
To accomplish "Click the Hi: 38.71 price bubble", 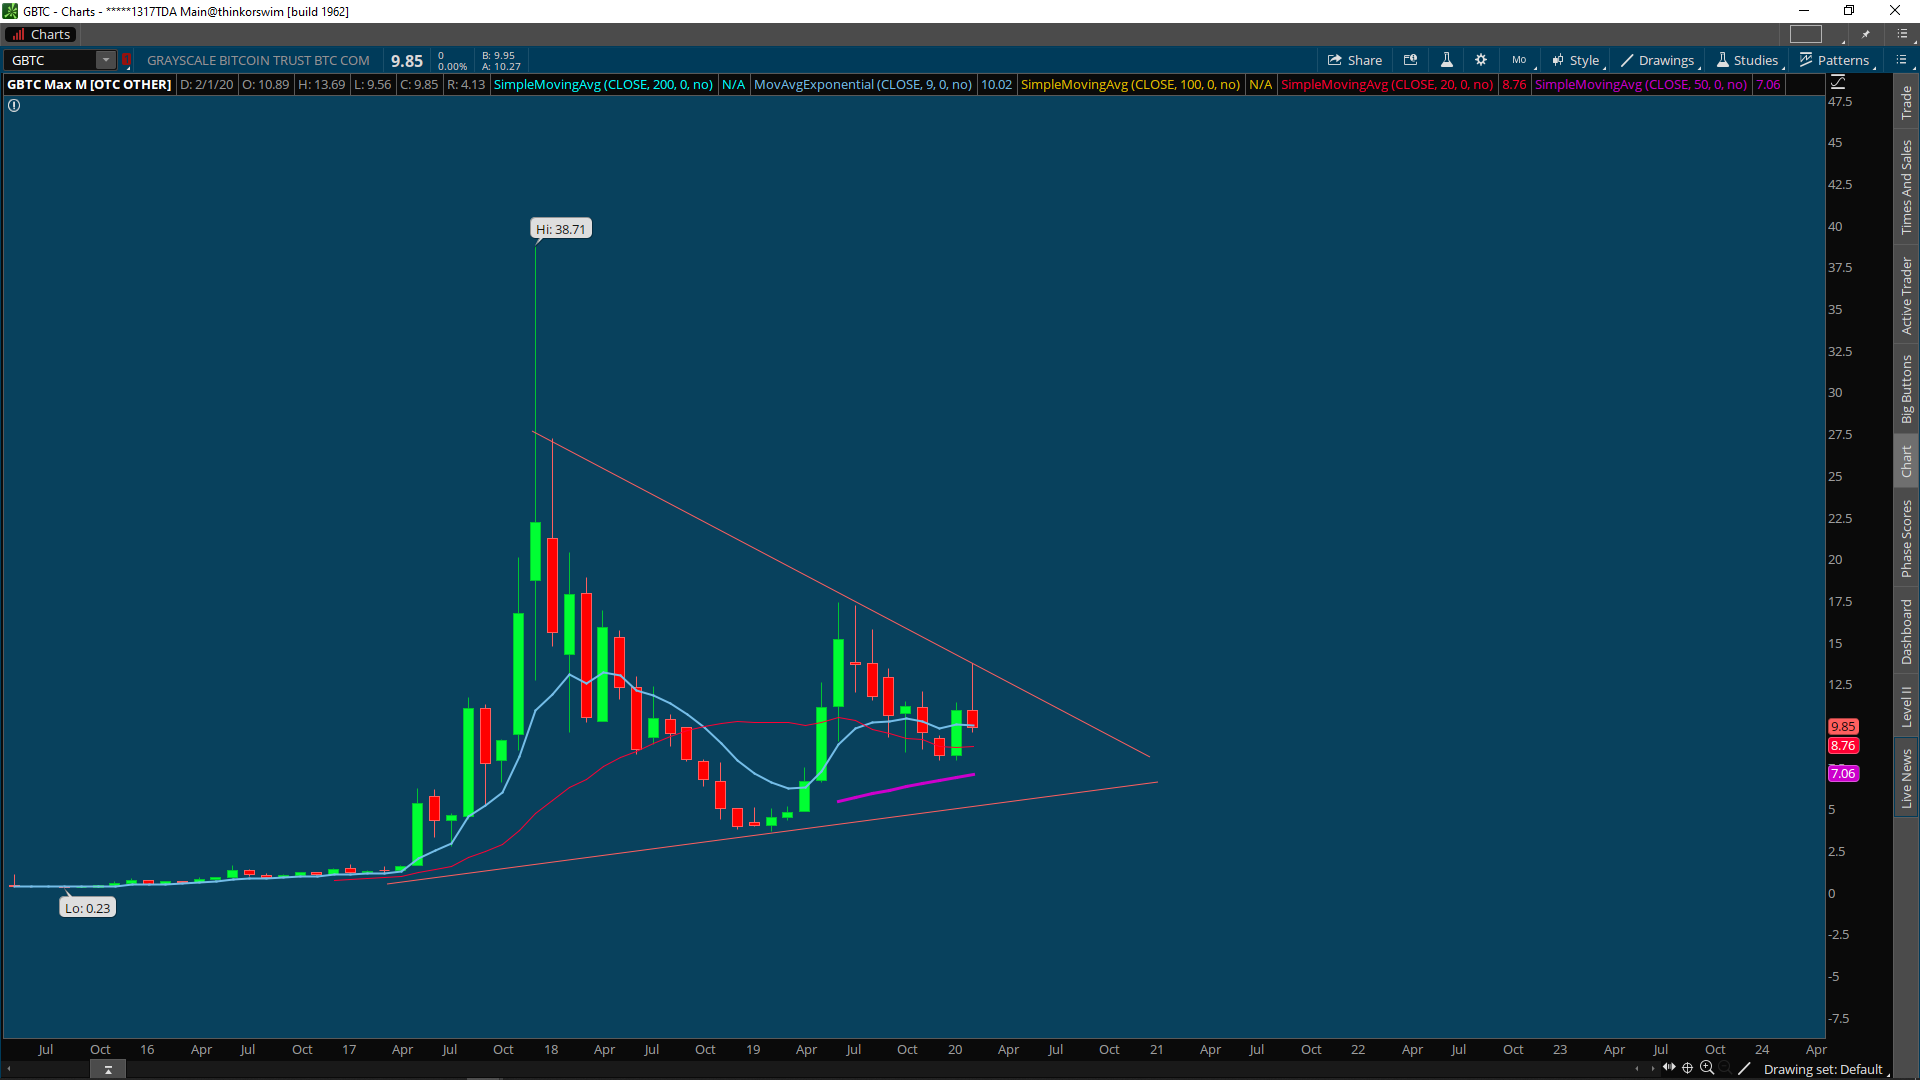I will click(x=561, y=229).
